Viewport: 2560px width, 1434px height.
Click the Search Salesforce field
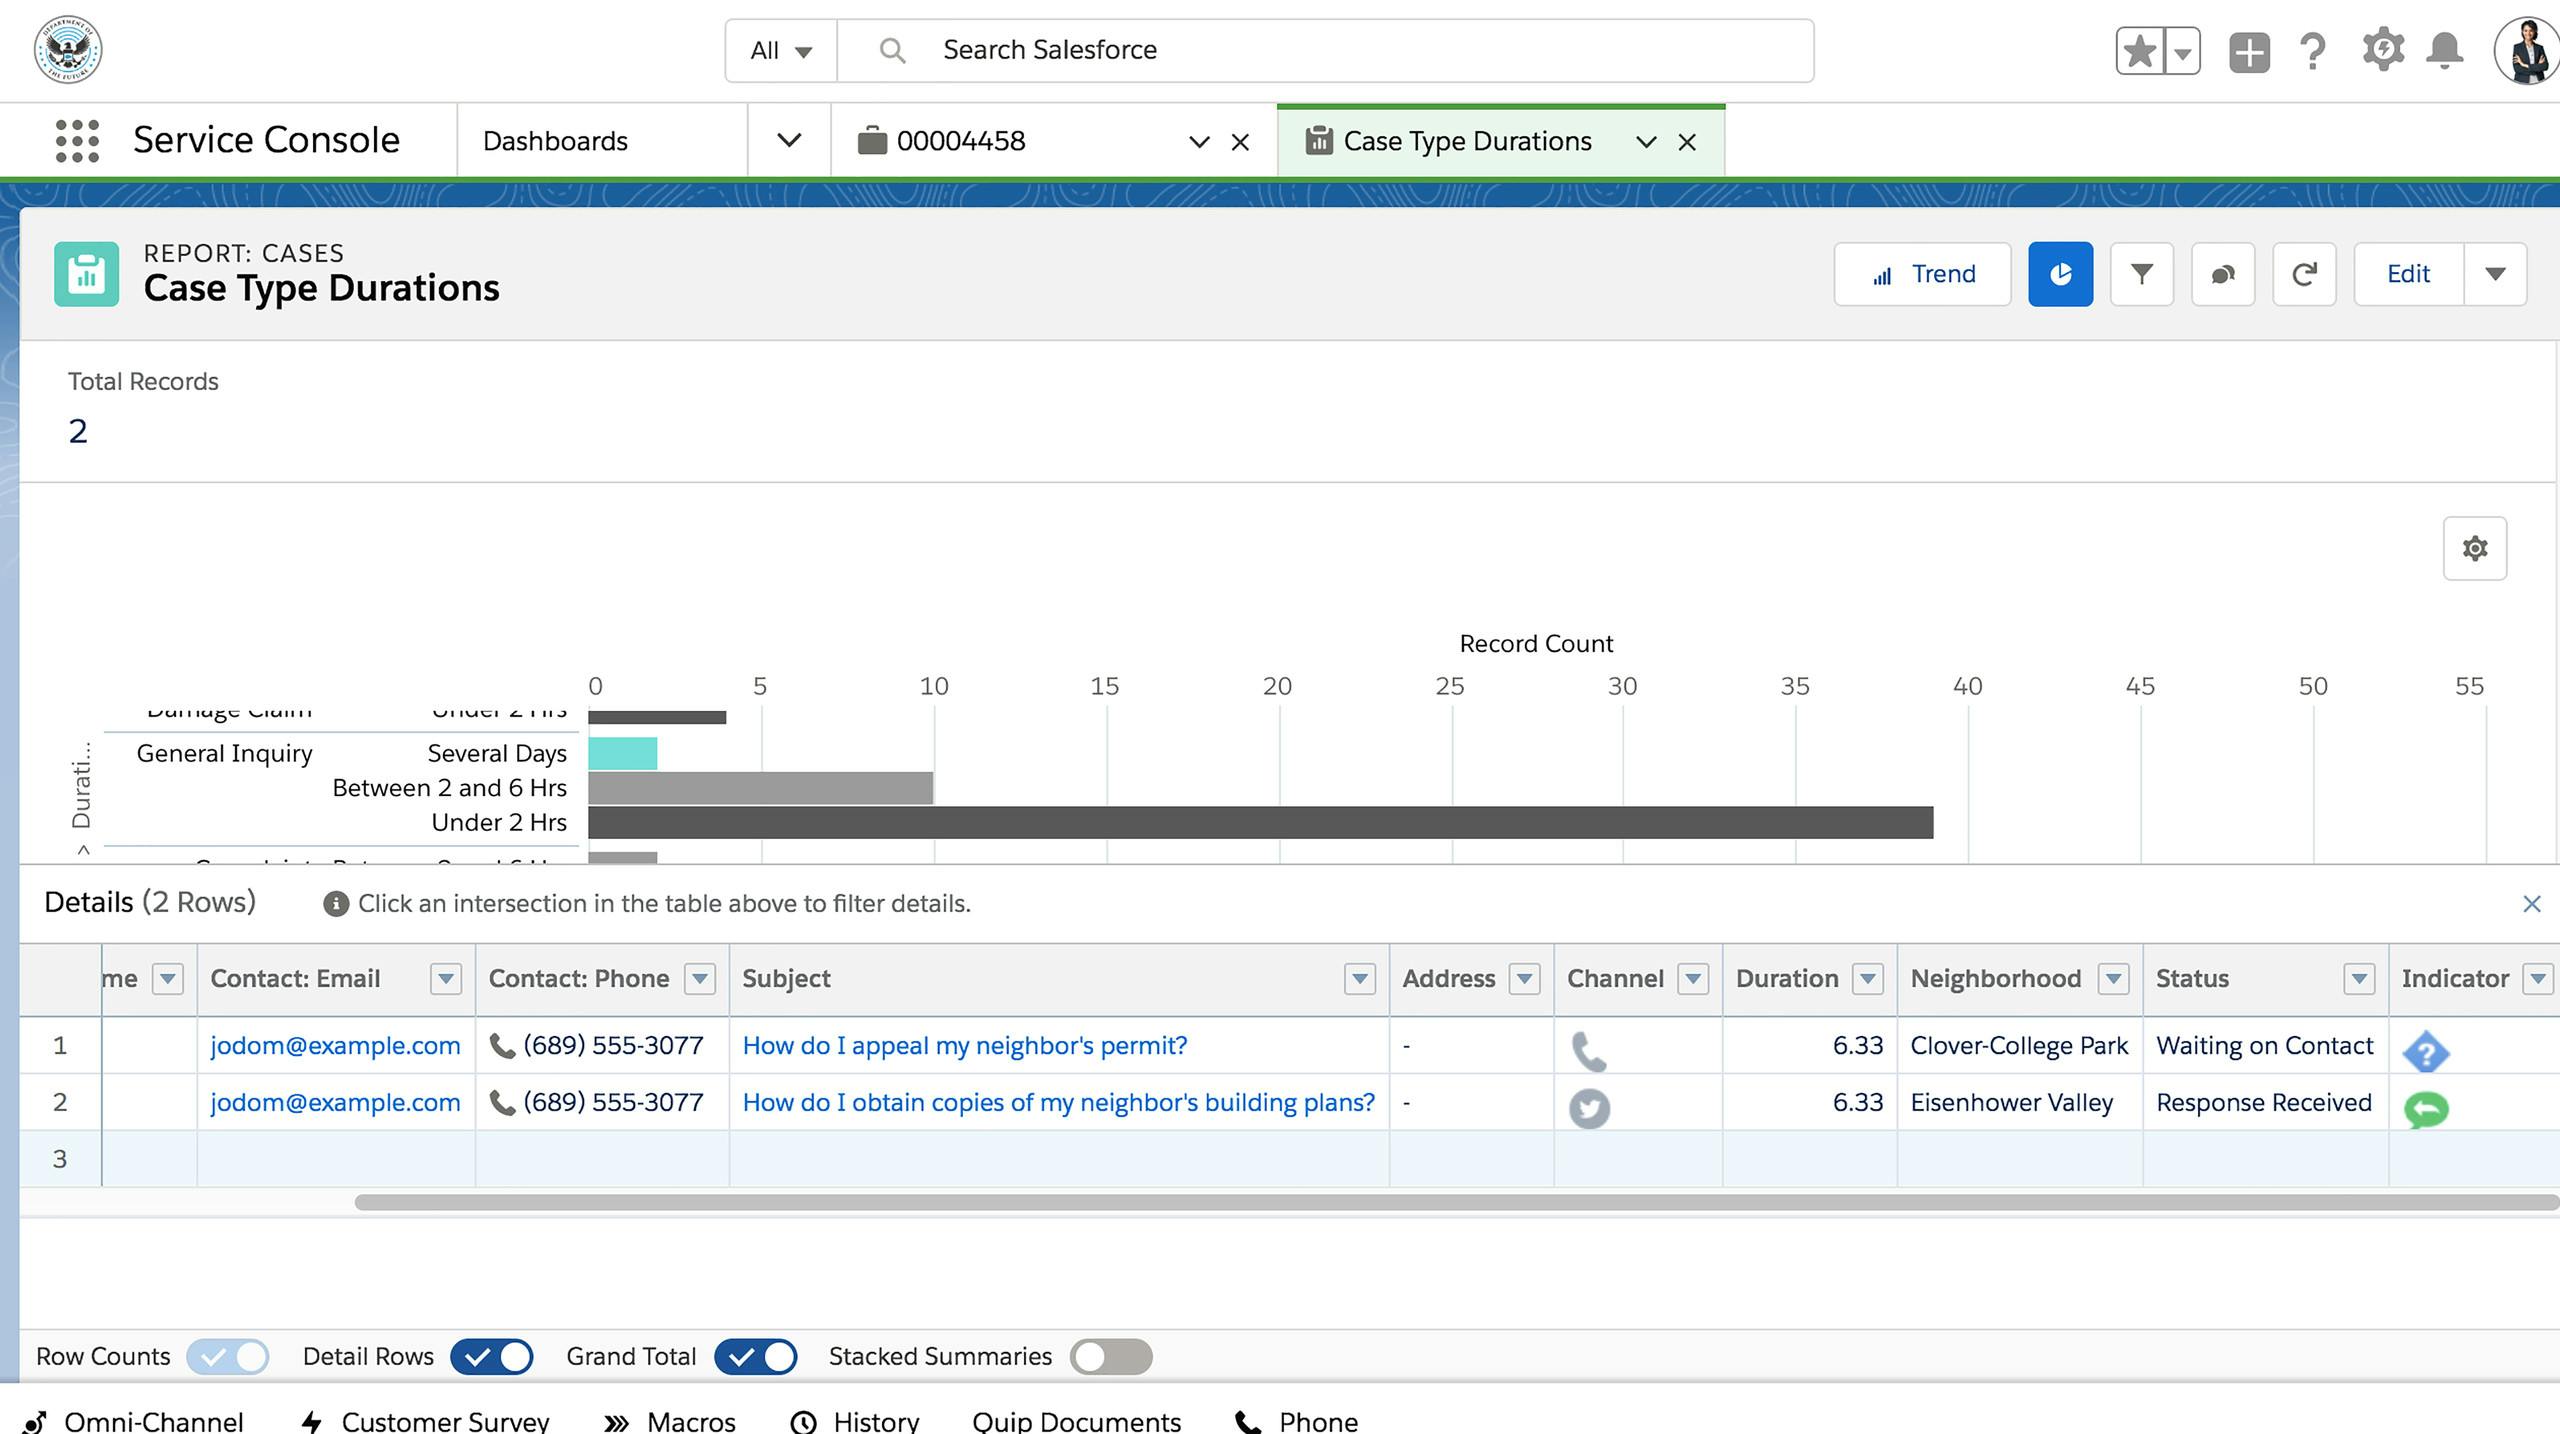(x=1324, y=50)
